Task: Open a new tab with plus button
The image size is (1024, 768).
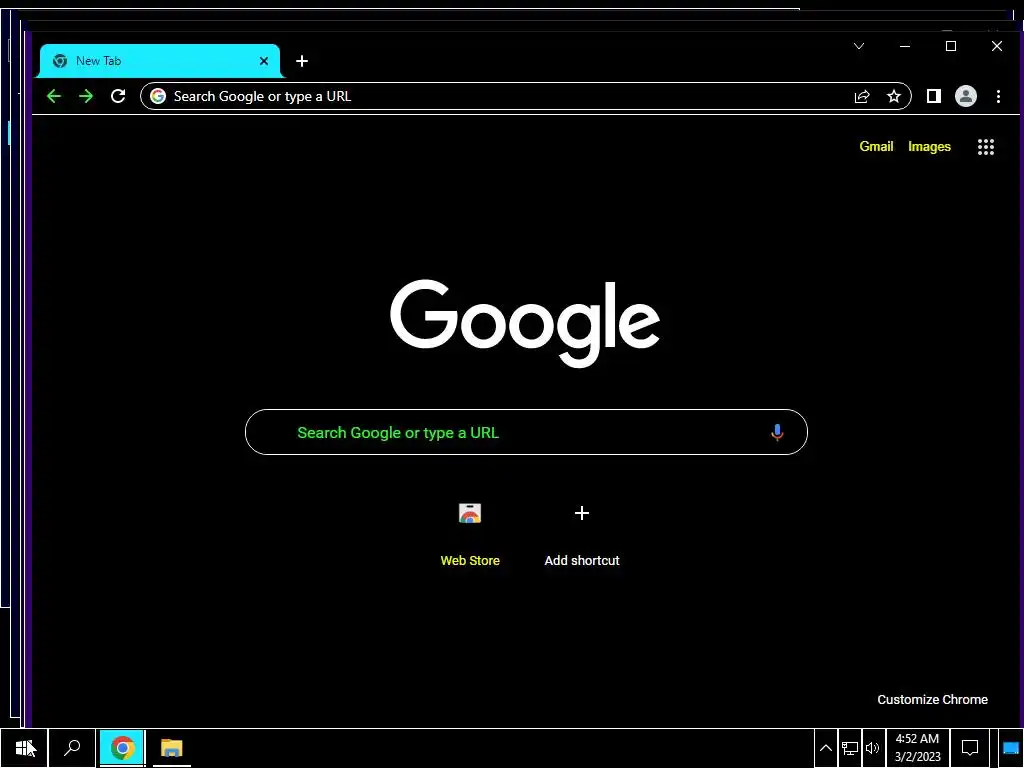Action: [302, 61]
